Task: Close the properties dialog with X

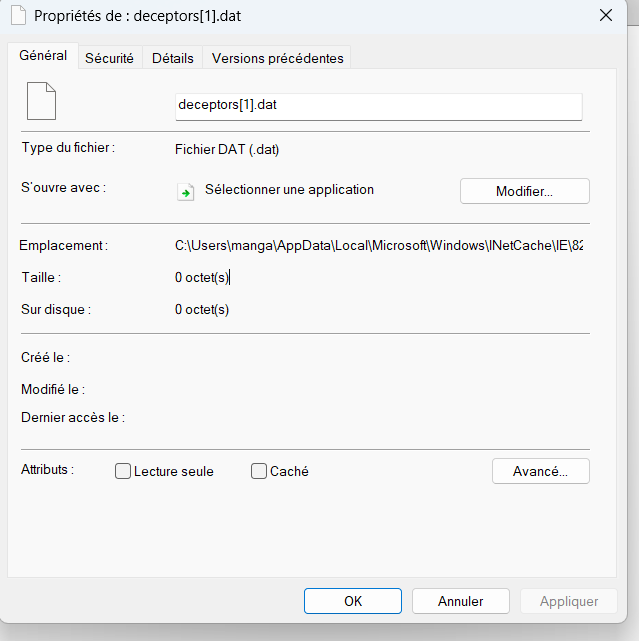Action: (x=605, y=16)
